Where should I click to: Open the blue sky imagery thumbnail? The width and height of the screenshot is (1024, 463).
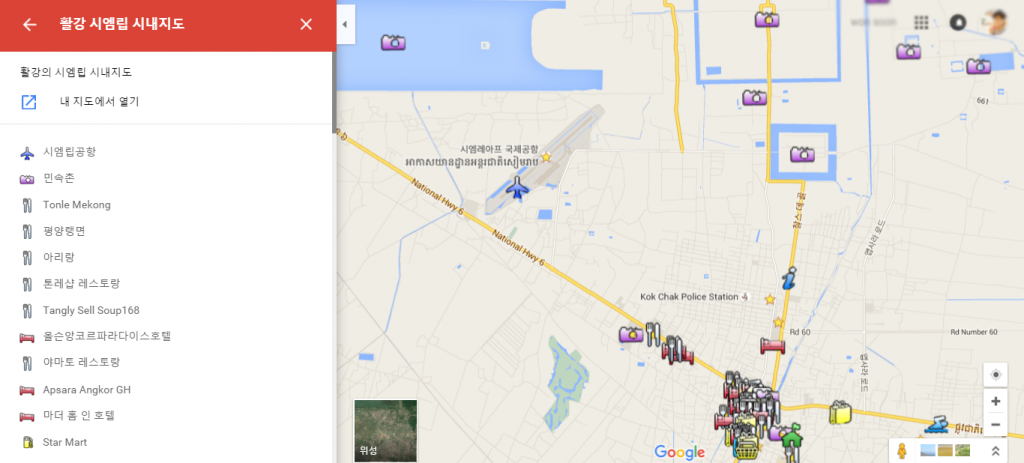(928, 450)
